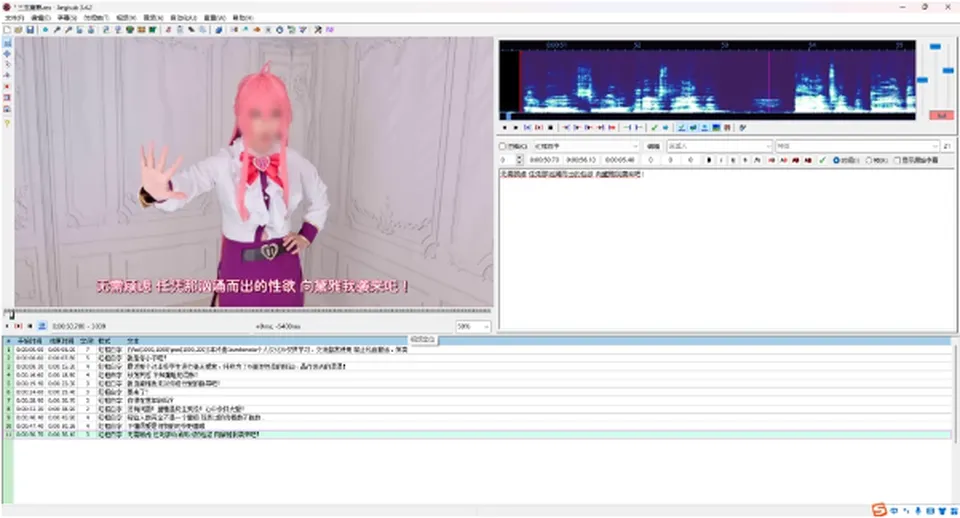Toggle the red link sliders button
Viewport: 960px width, 518px height.
tap(942, 115)
